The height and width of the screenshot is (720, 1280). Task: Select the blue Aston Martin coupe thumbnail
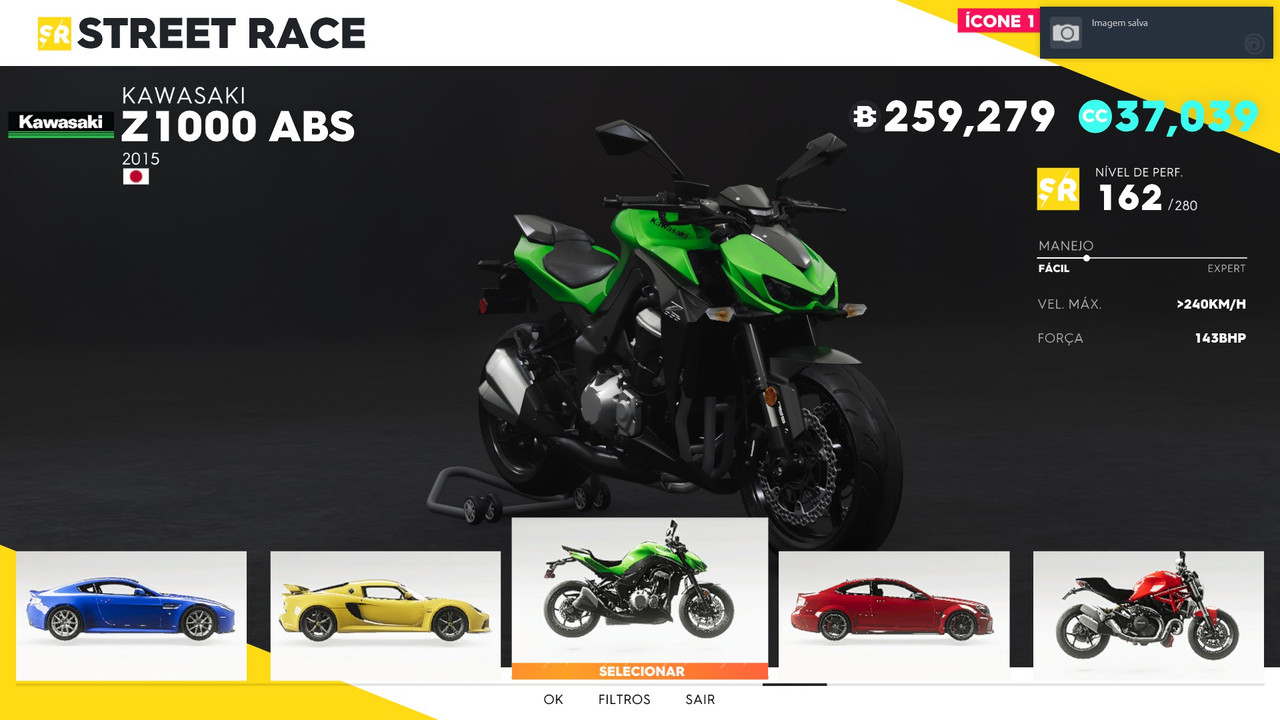pos(131,616)
